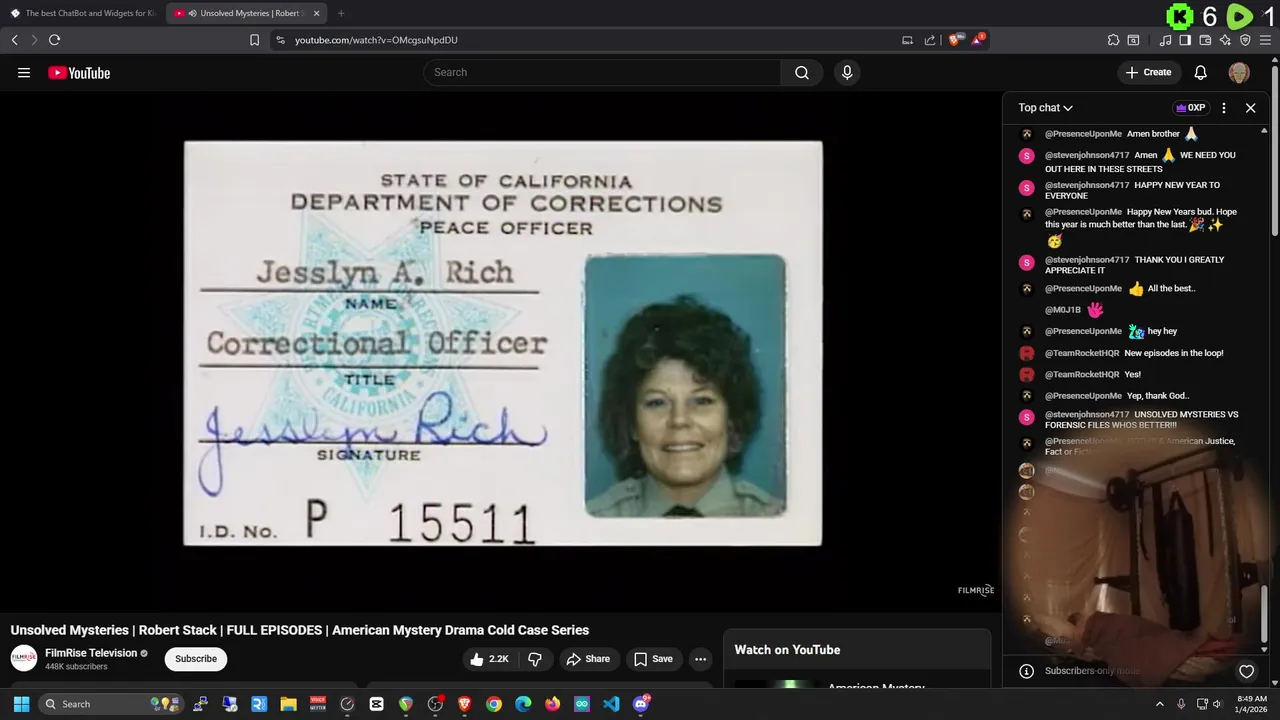This screenshot has width=1280, height=720.
Task: Click the Windows taskbar Search box
Action: pyautogui.click(x=110, y=704)
